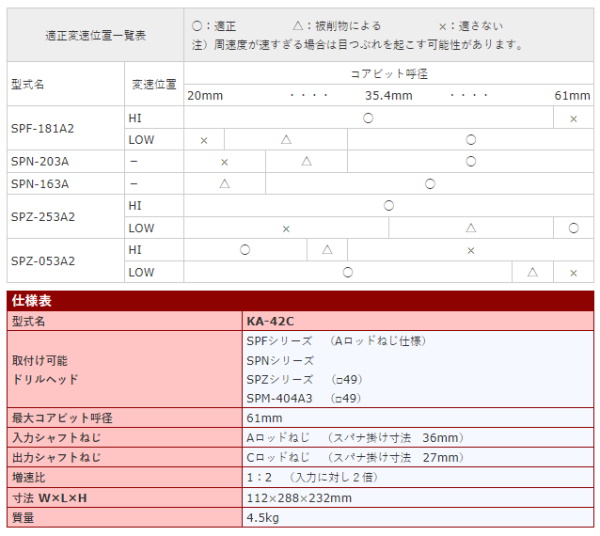Click the コアビット呼径 column header
The width and height of the screenshot is (600, 536).
[389, 73]
